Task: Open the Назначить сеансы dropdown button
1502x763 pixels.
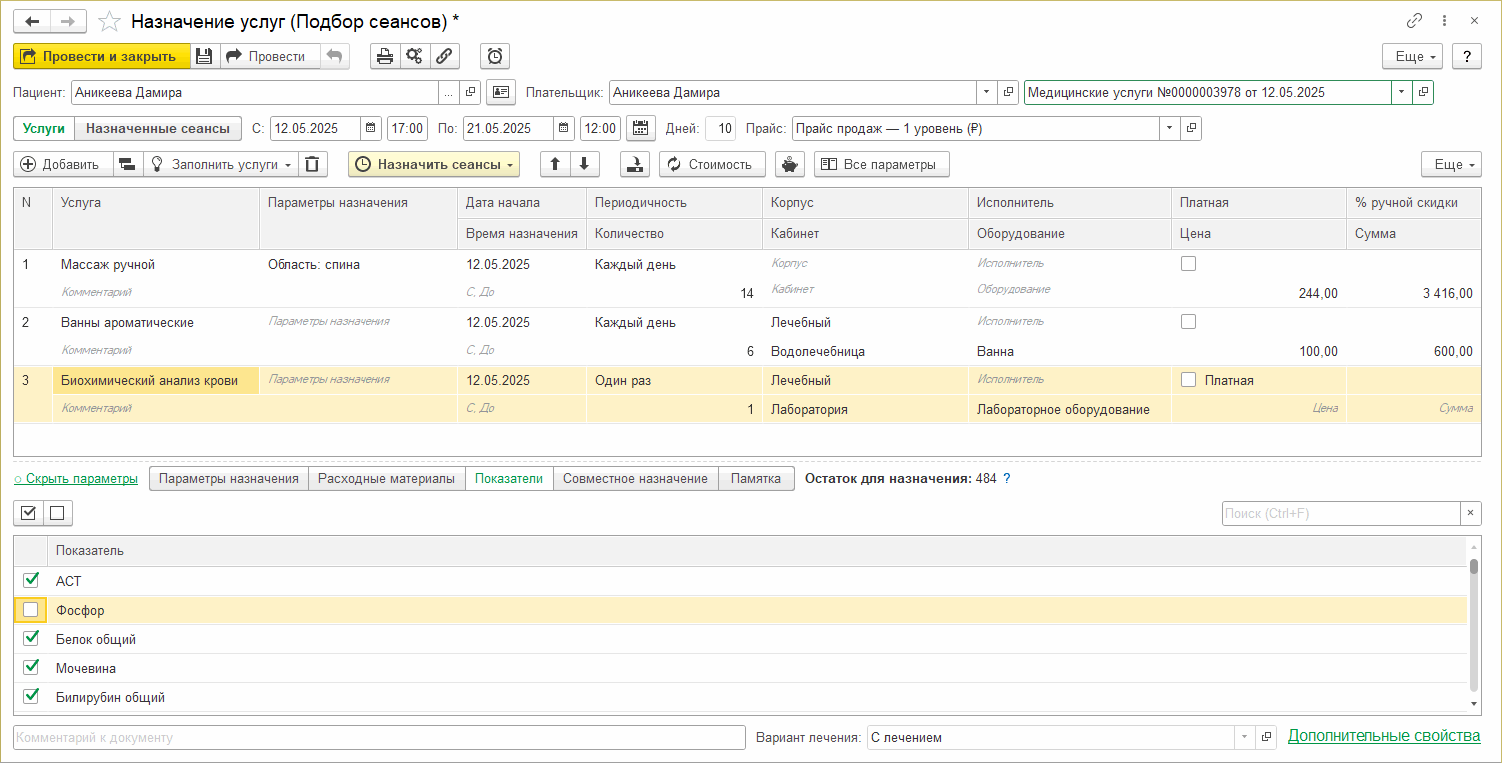Action: 434,164
